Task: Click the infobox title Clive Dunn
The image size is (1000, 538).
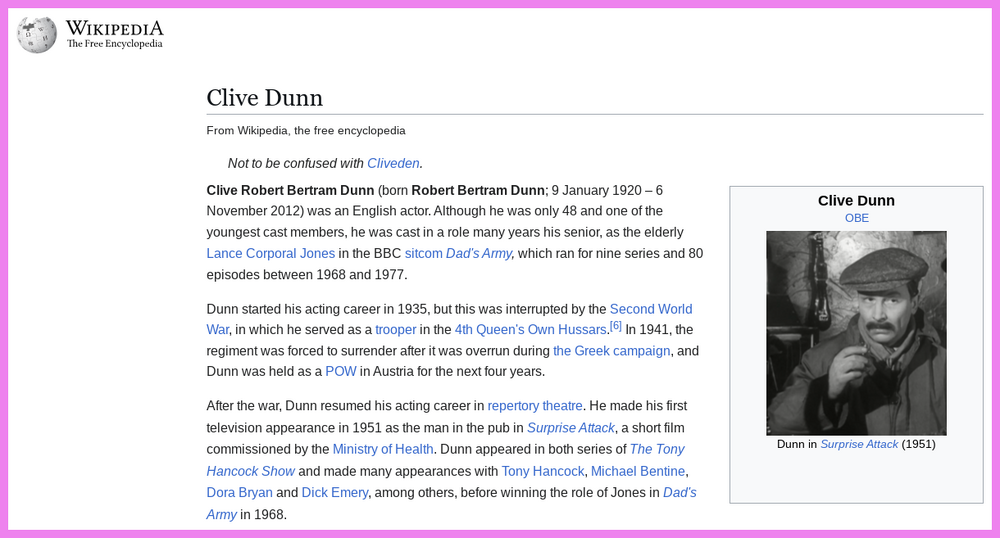Action: click(x=857, y=201)
